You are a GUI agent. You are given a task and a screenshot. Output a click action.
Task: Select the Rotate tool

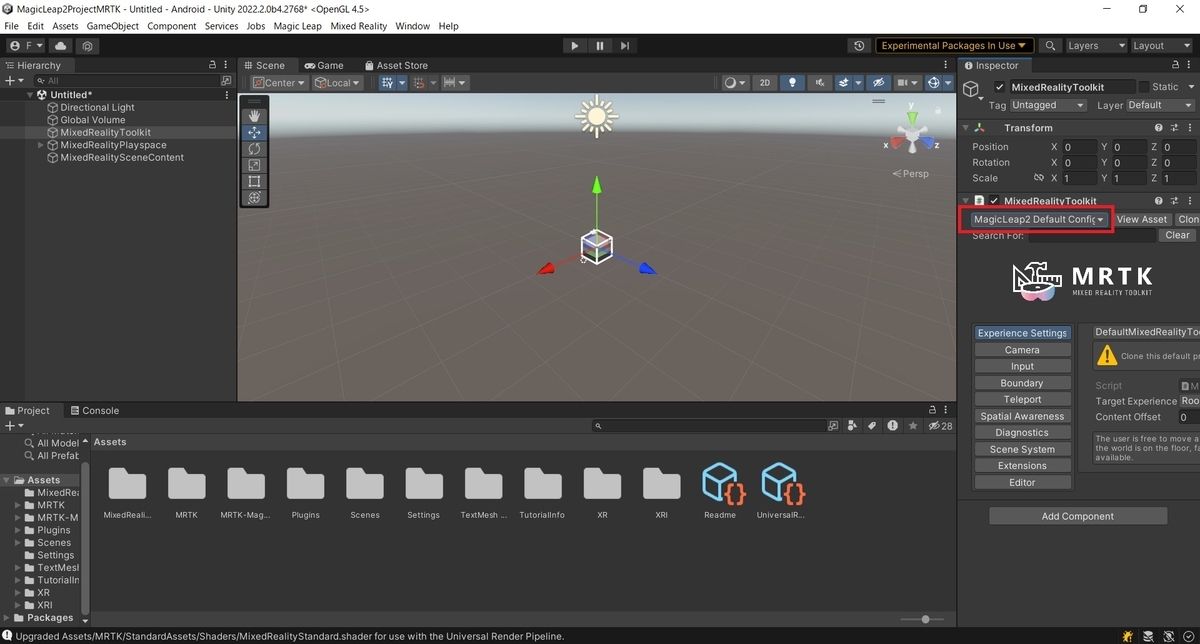click(x=254, y=149)
